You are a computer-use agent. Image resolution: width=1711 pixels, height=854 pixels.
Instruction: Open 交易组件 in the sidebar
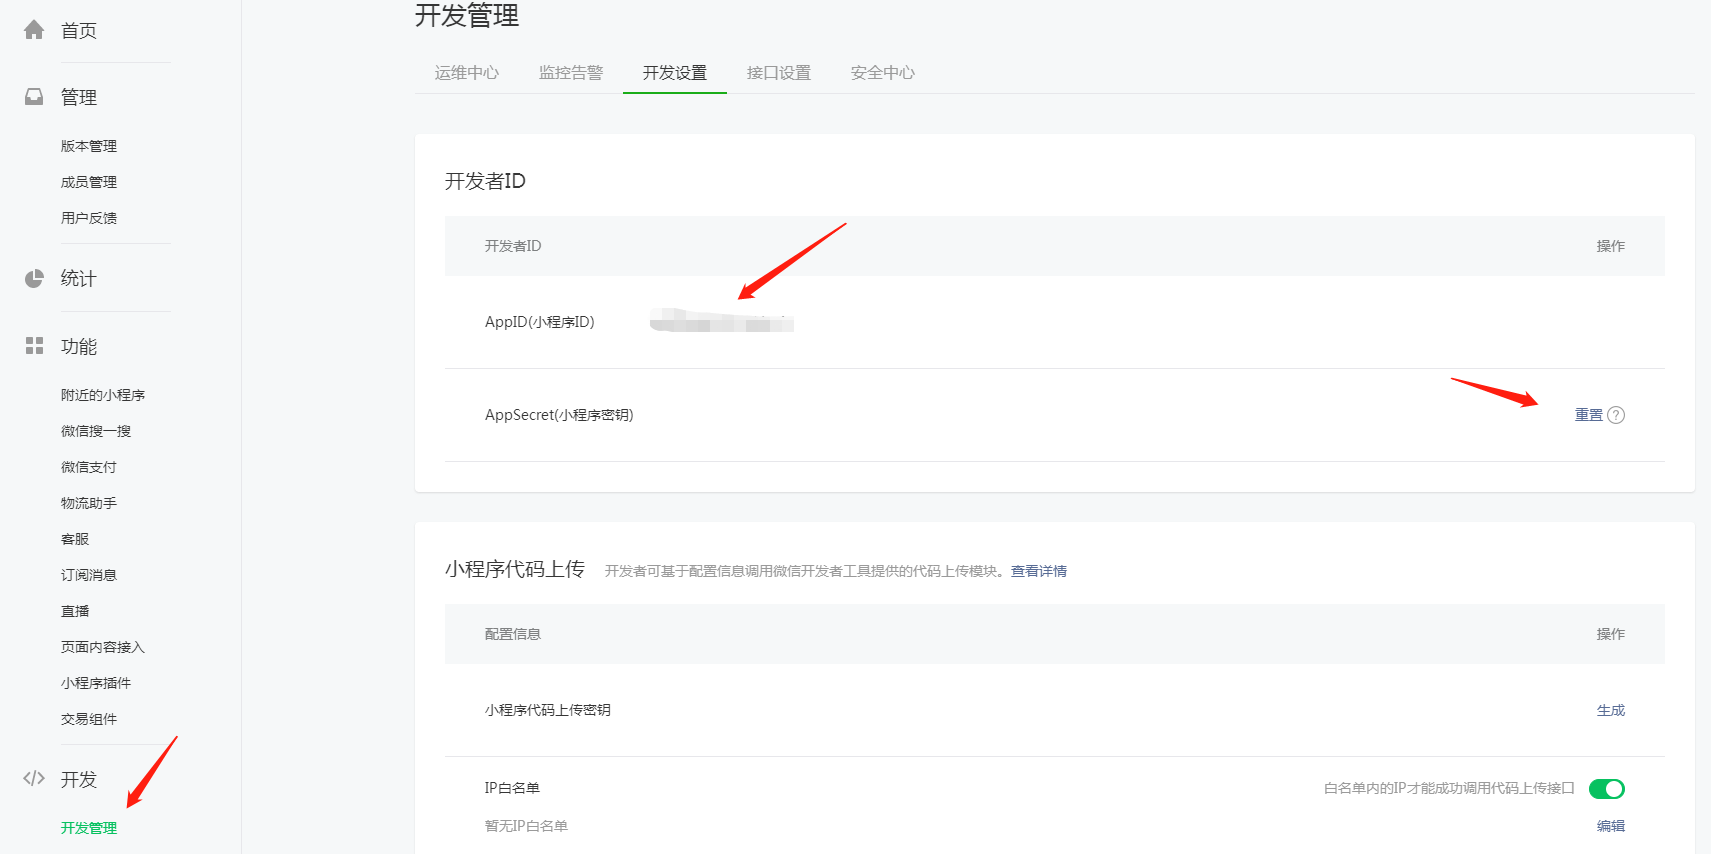[89, 719]
